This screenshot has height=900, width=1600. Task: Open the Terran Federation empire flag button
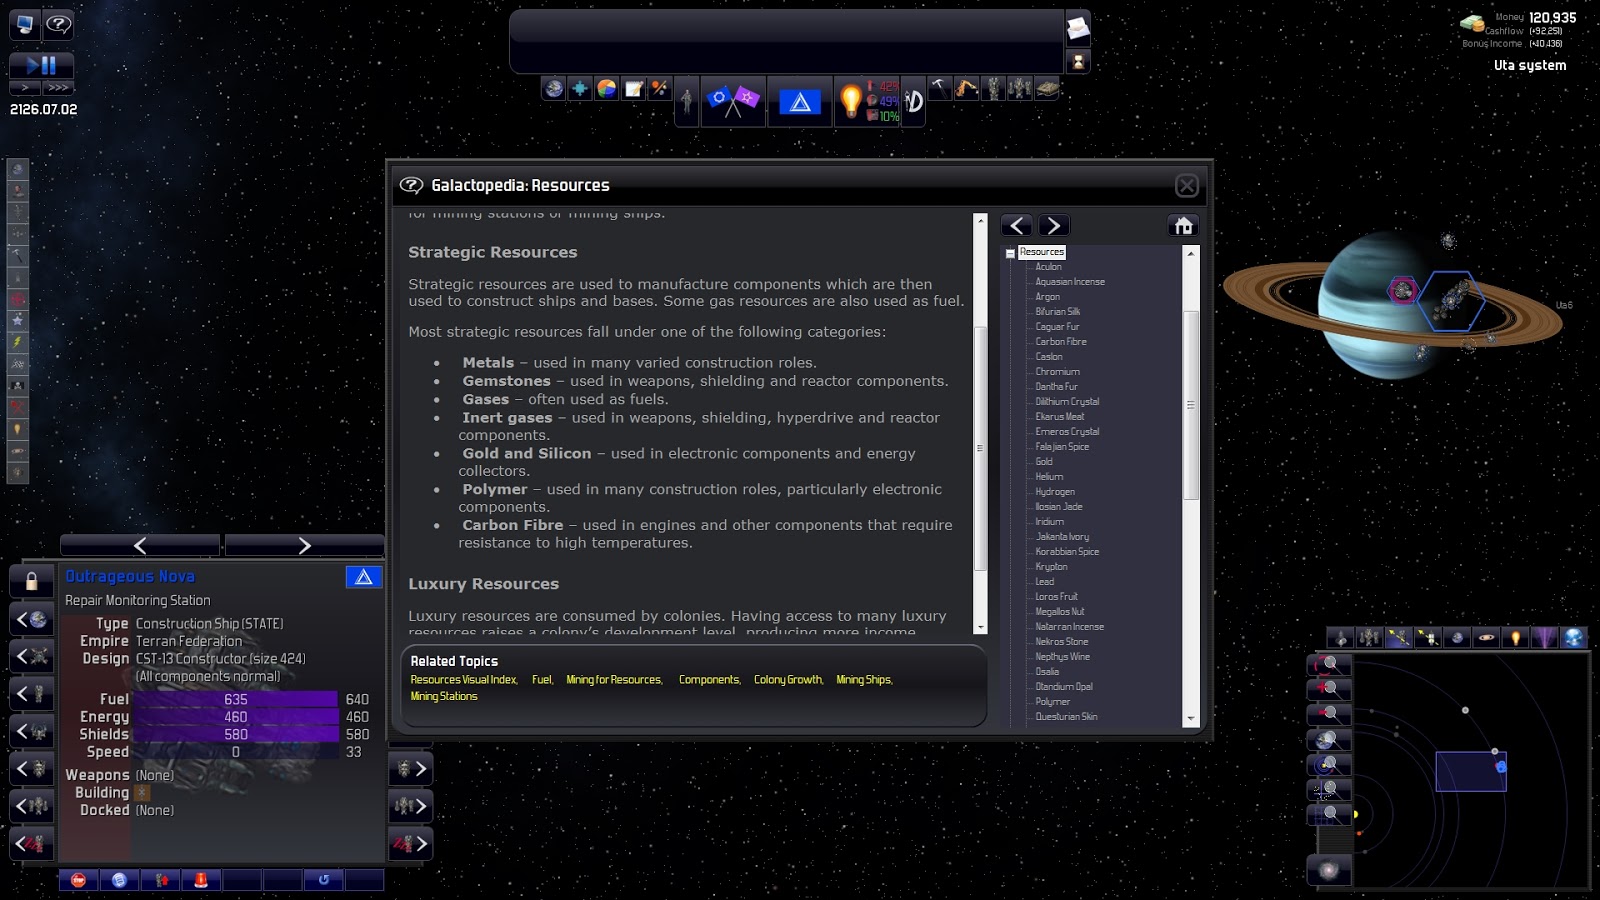(x=800, y=101)
